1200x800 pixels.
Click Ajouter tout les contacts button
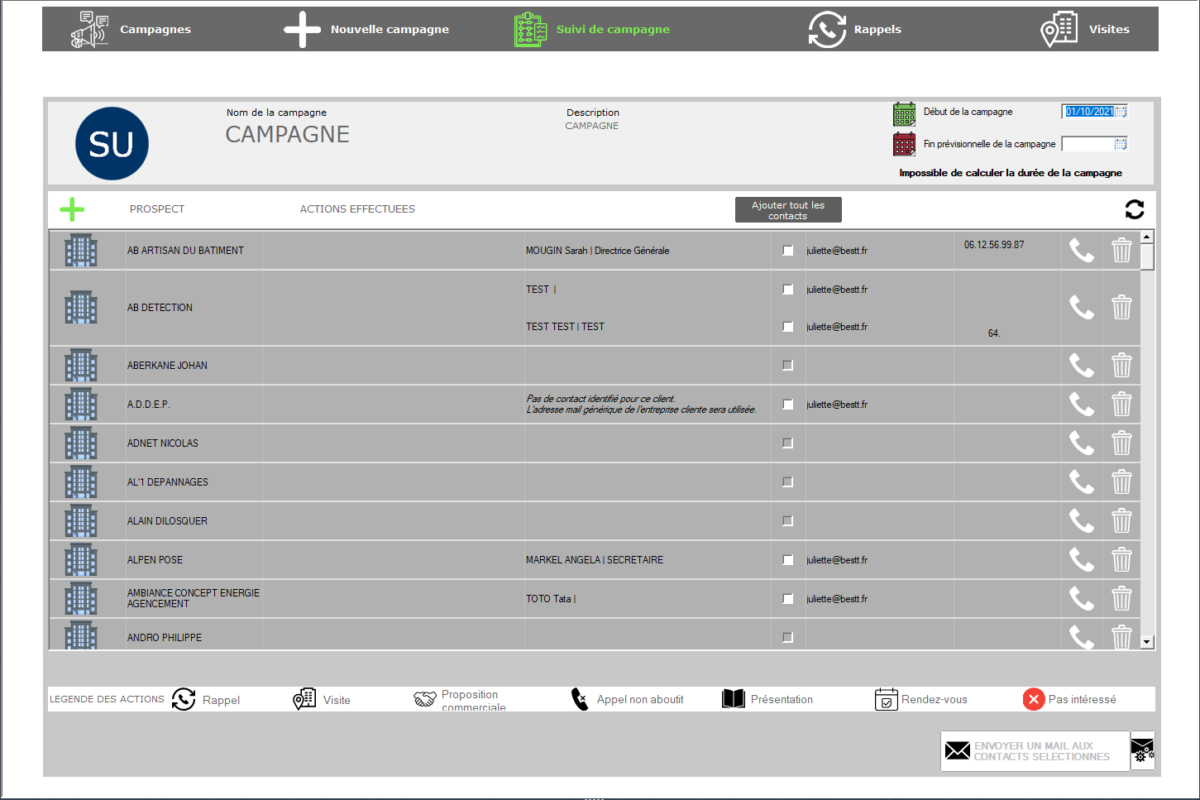point(788,210)
